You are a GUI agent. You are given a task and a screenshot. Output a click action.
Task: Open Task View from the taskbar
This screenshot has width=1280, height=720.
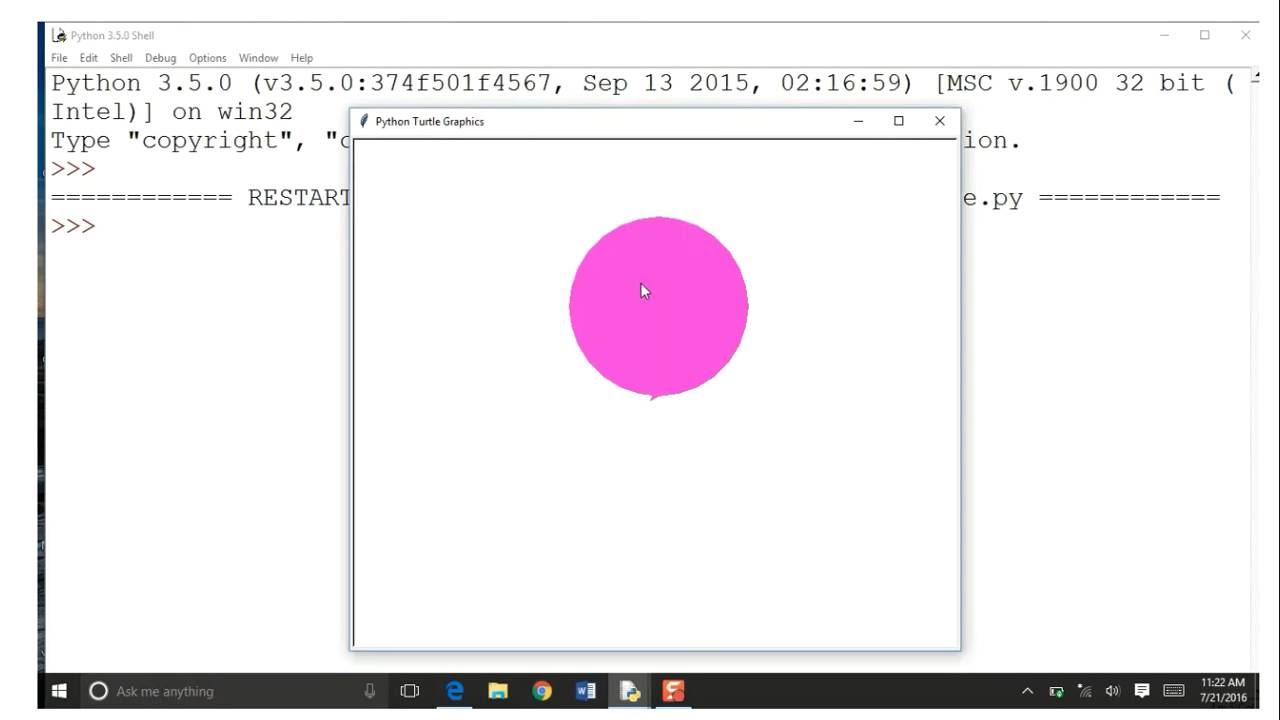(409, 691)
